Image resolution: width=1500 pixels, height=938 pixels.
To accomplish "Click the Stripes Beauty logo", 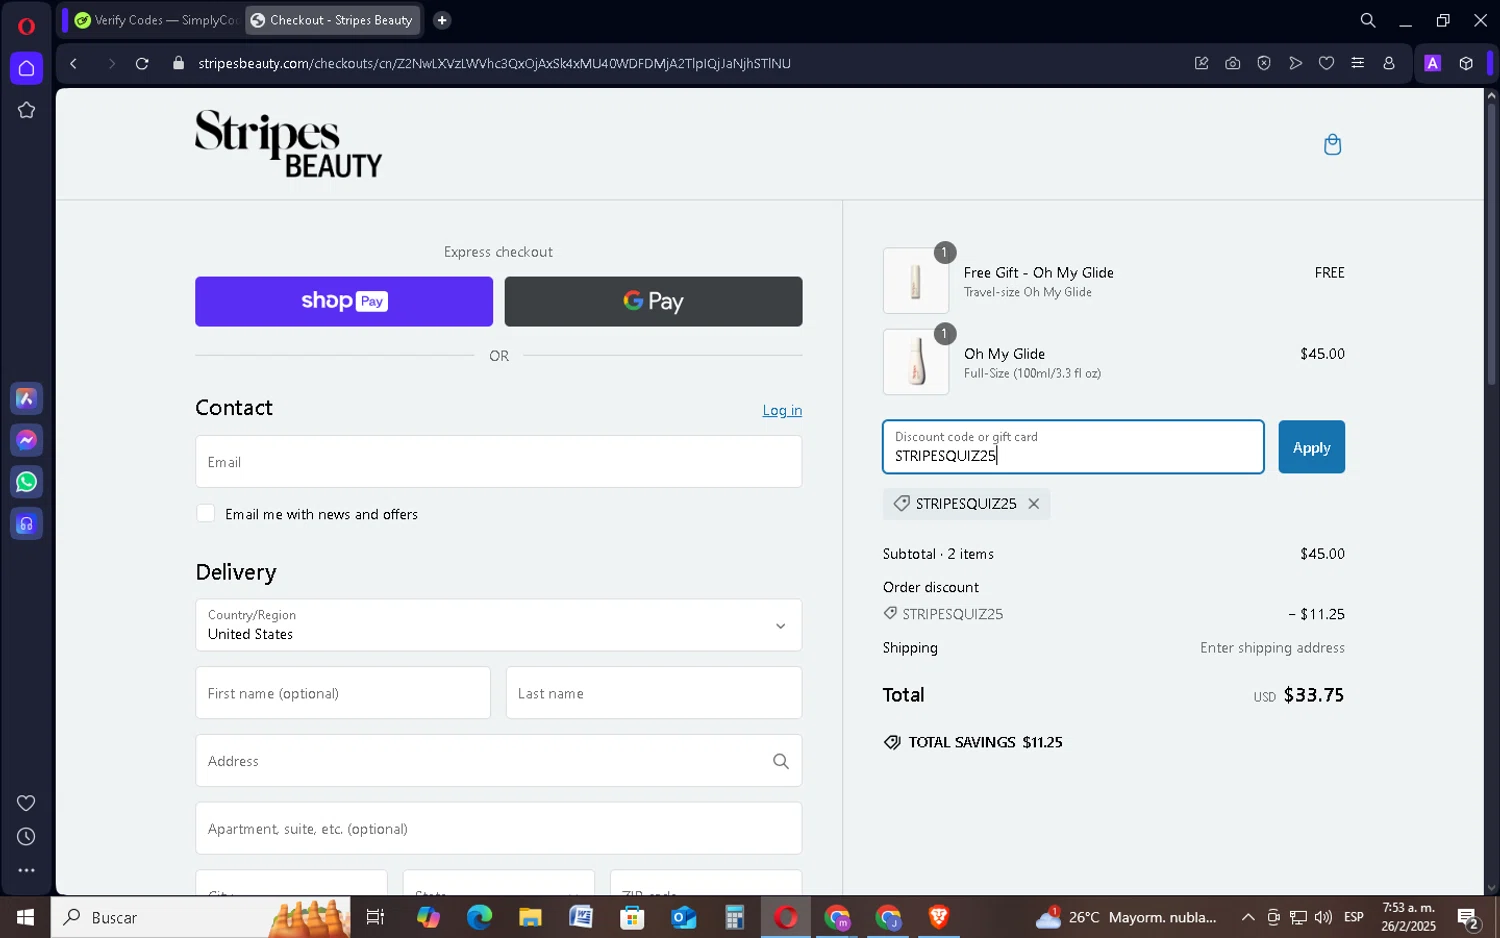I will point(288,144).
